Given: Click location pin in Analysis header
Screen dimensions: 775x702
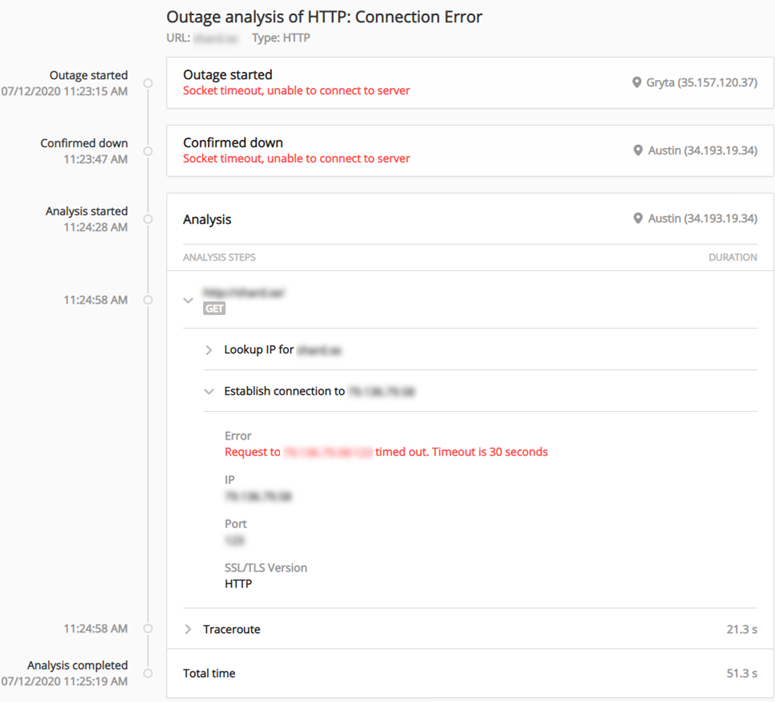Looking at the screenshot, I should click(x=637, y=219).
